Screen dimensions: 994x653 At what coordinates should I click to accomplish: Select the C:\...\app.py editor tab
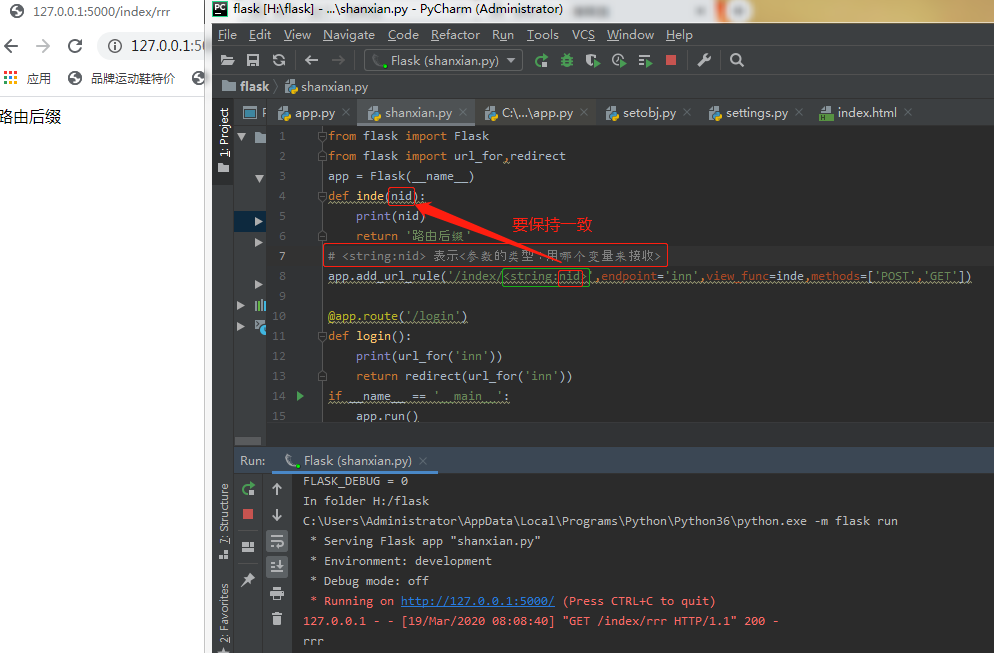[x=537, y=113]
